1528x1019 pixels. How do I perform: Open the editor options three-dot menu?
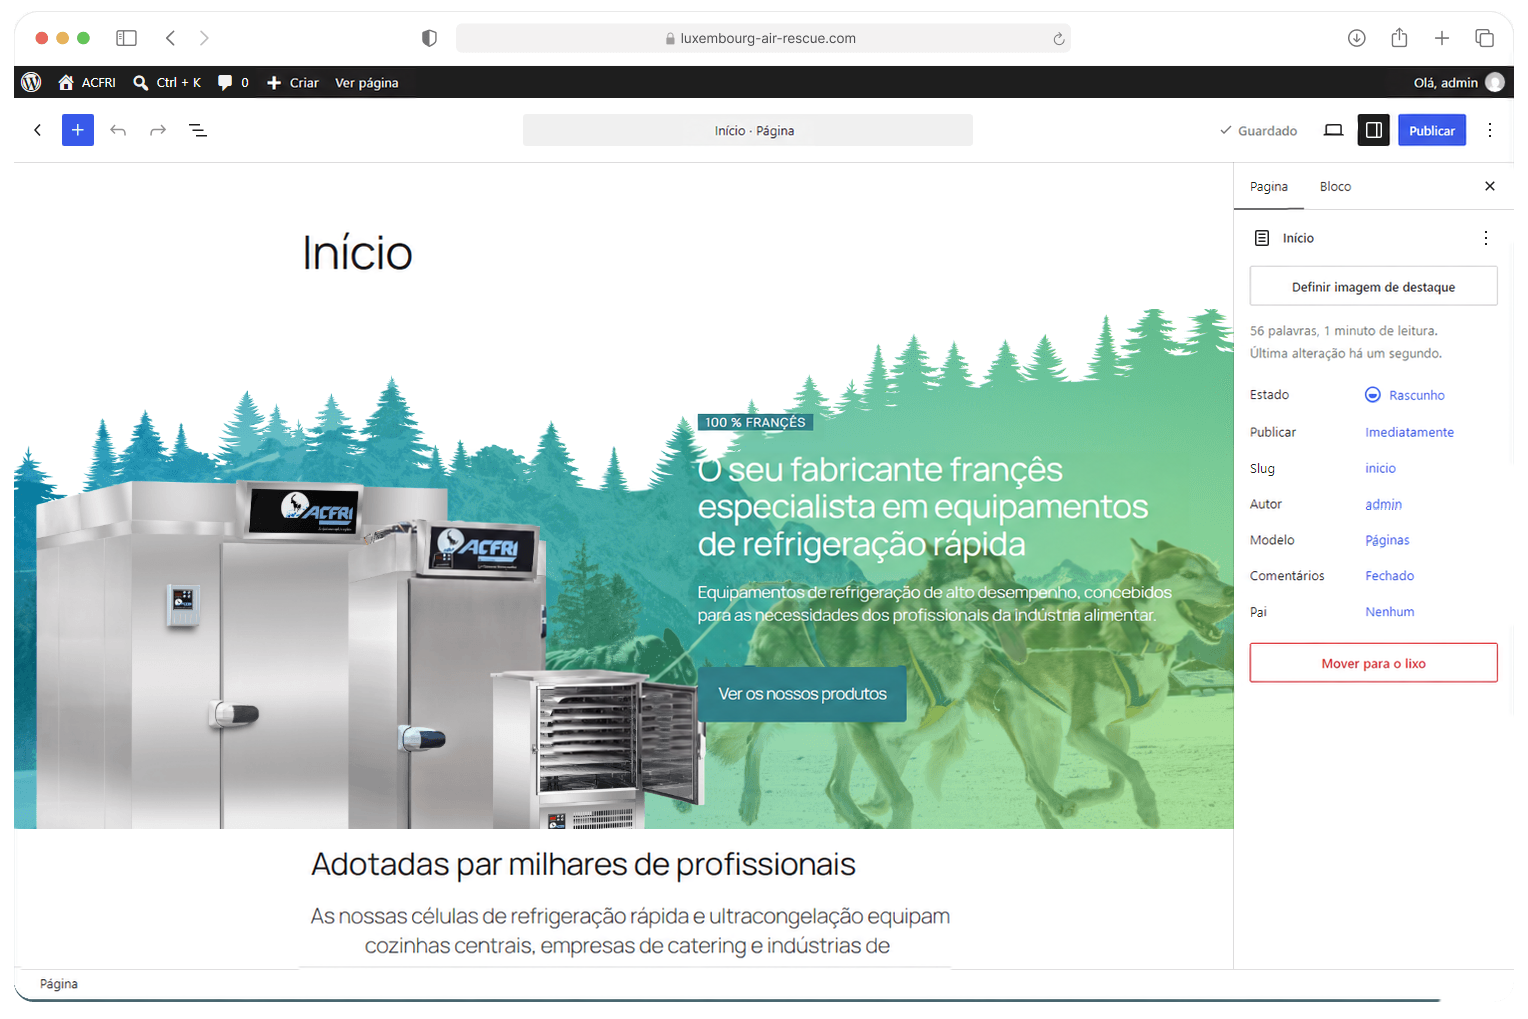[1489, 130]
